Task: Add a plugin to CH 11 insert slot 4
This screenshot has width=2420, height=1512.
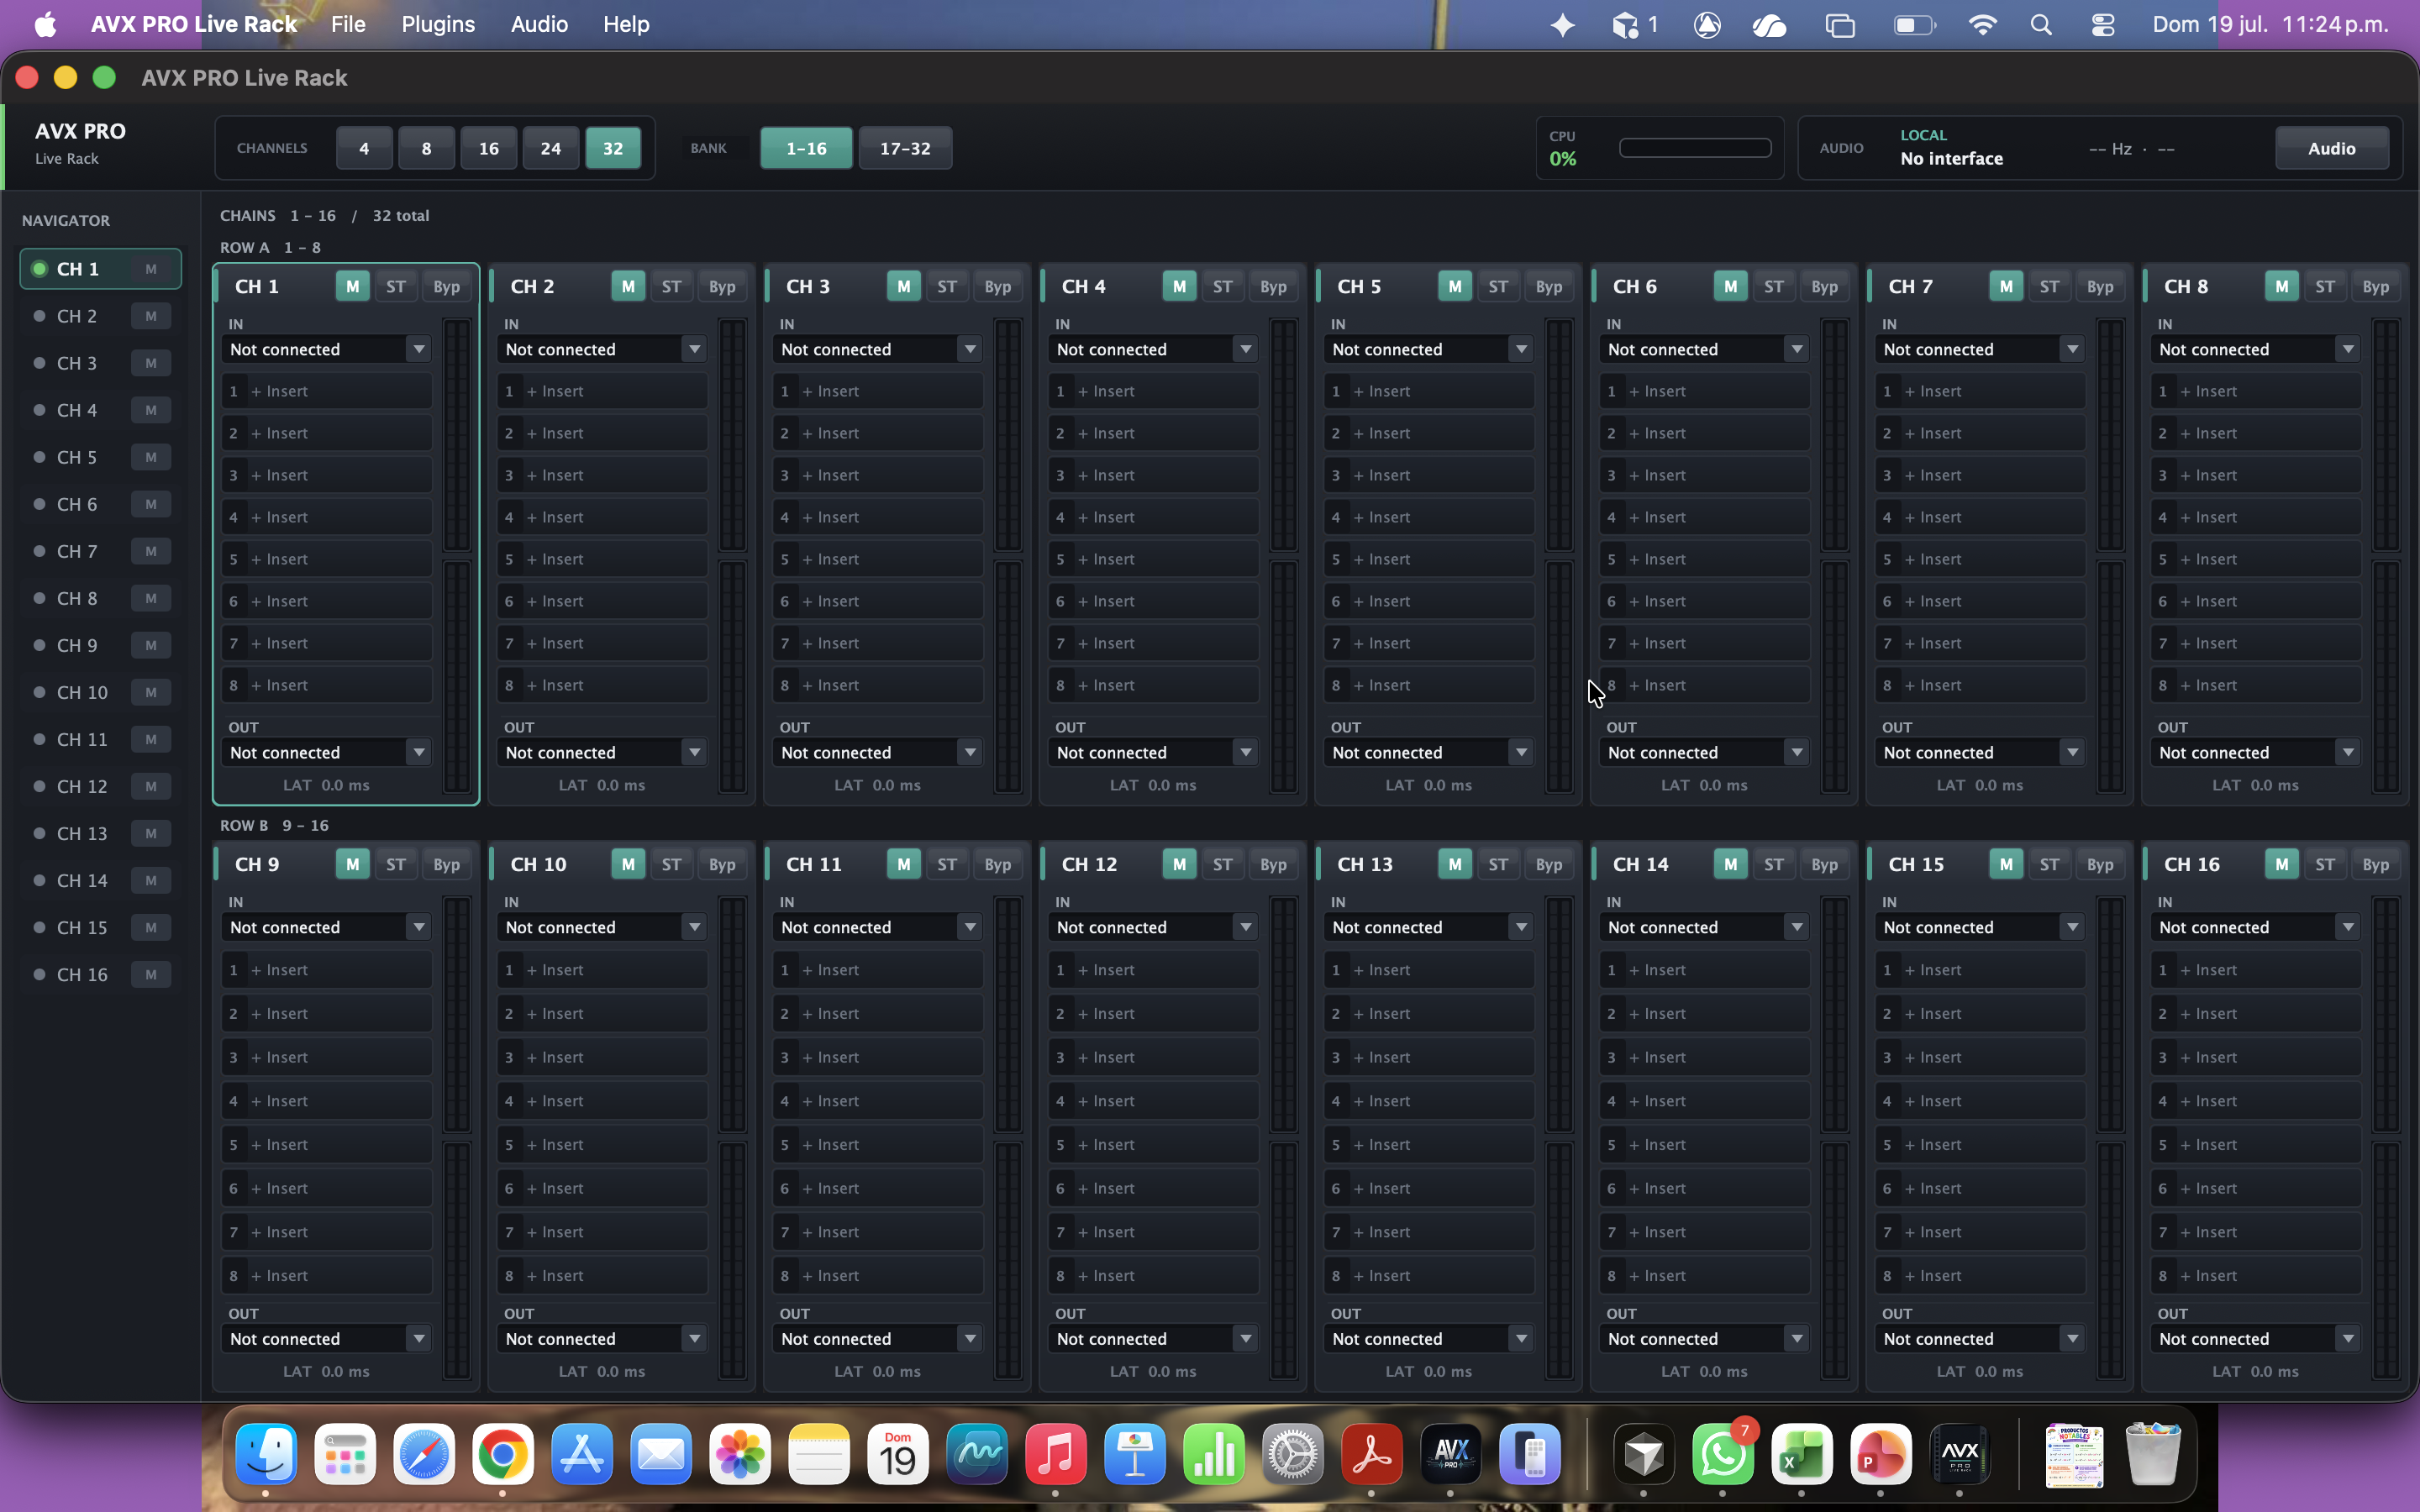Action: pyautogui.click(x=877, y=1101)
